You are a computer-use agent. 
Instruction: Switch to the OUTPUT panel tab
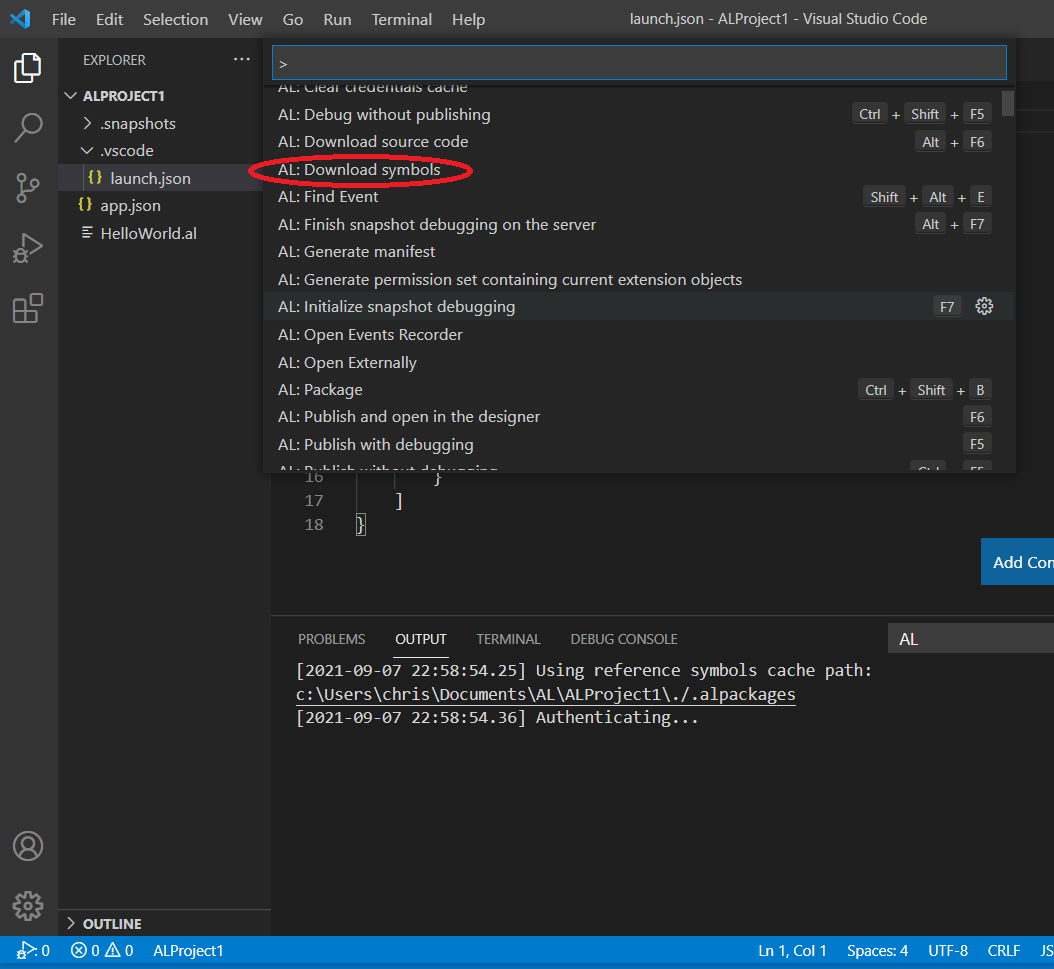pyautogui.click(x=421, y=639)
